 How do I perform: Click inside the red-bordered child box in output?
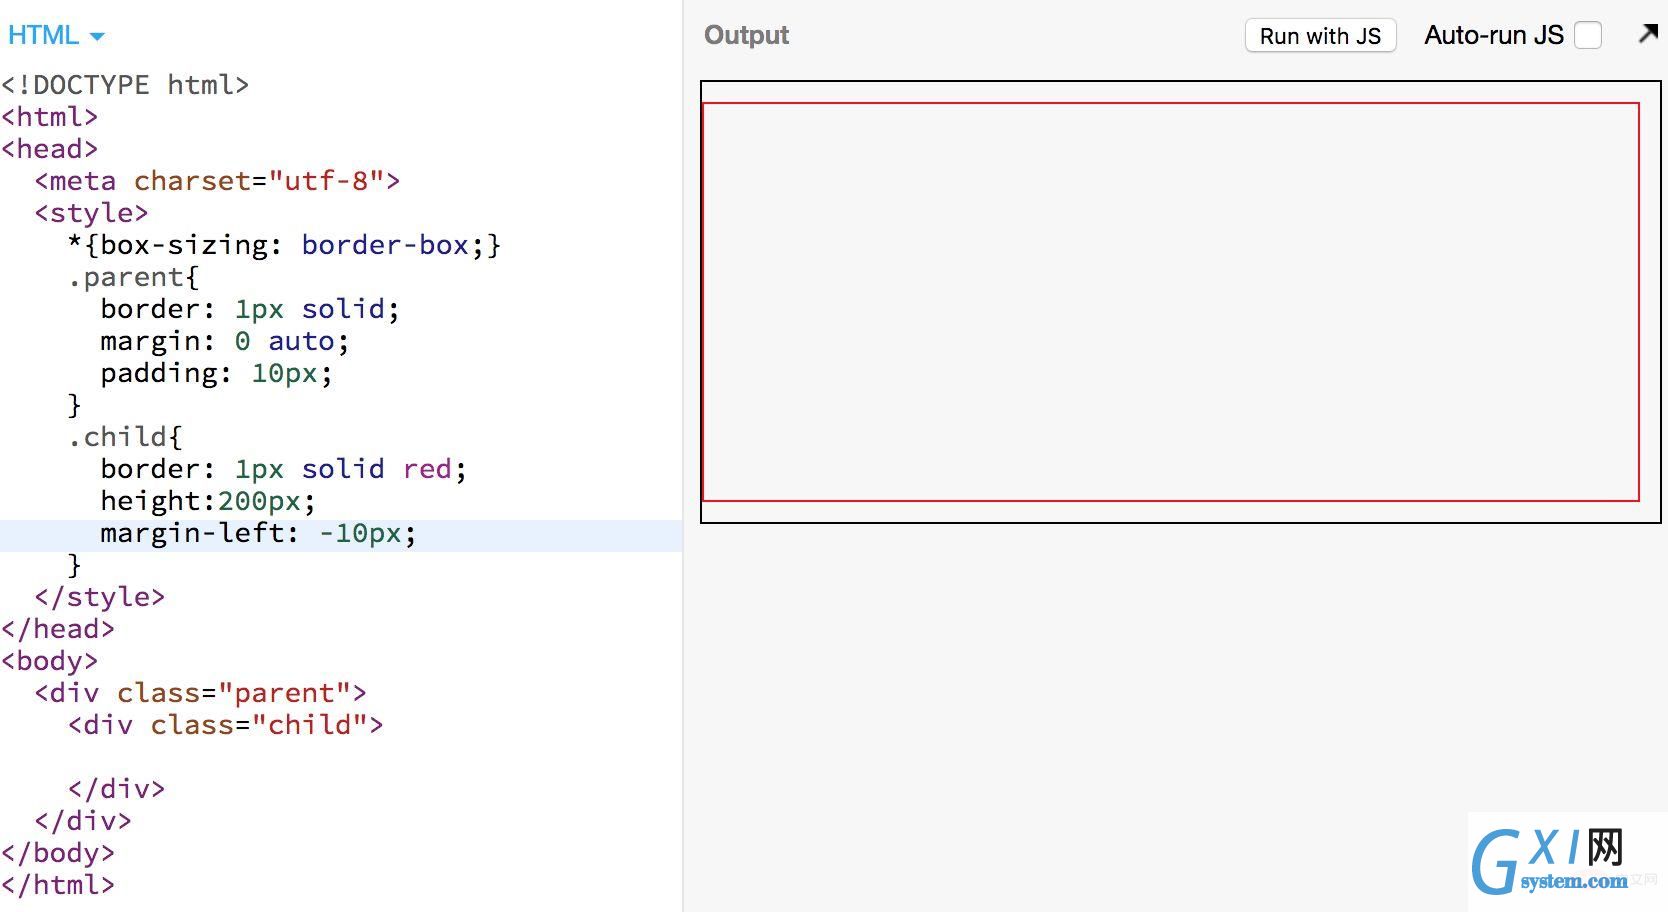point(1170,302)
